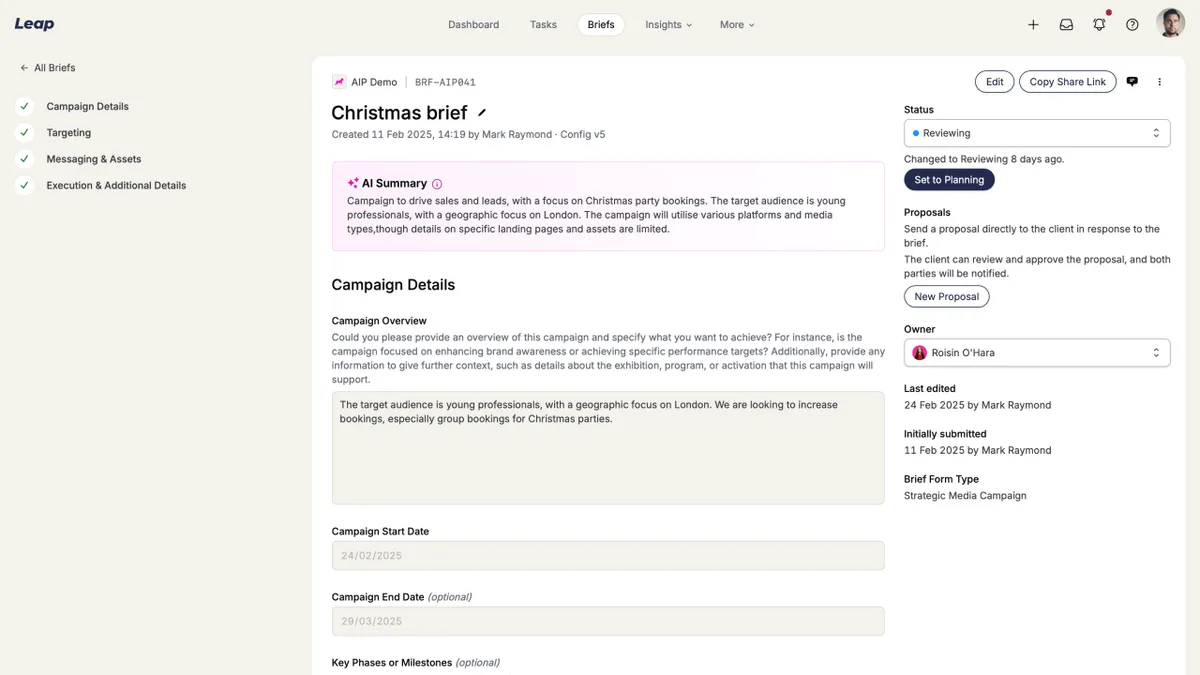Expand the Insights menu
The image size is (1200, 675).
pyautogui.click(x=668, y=25)
